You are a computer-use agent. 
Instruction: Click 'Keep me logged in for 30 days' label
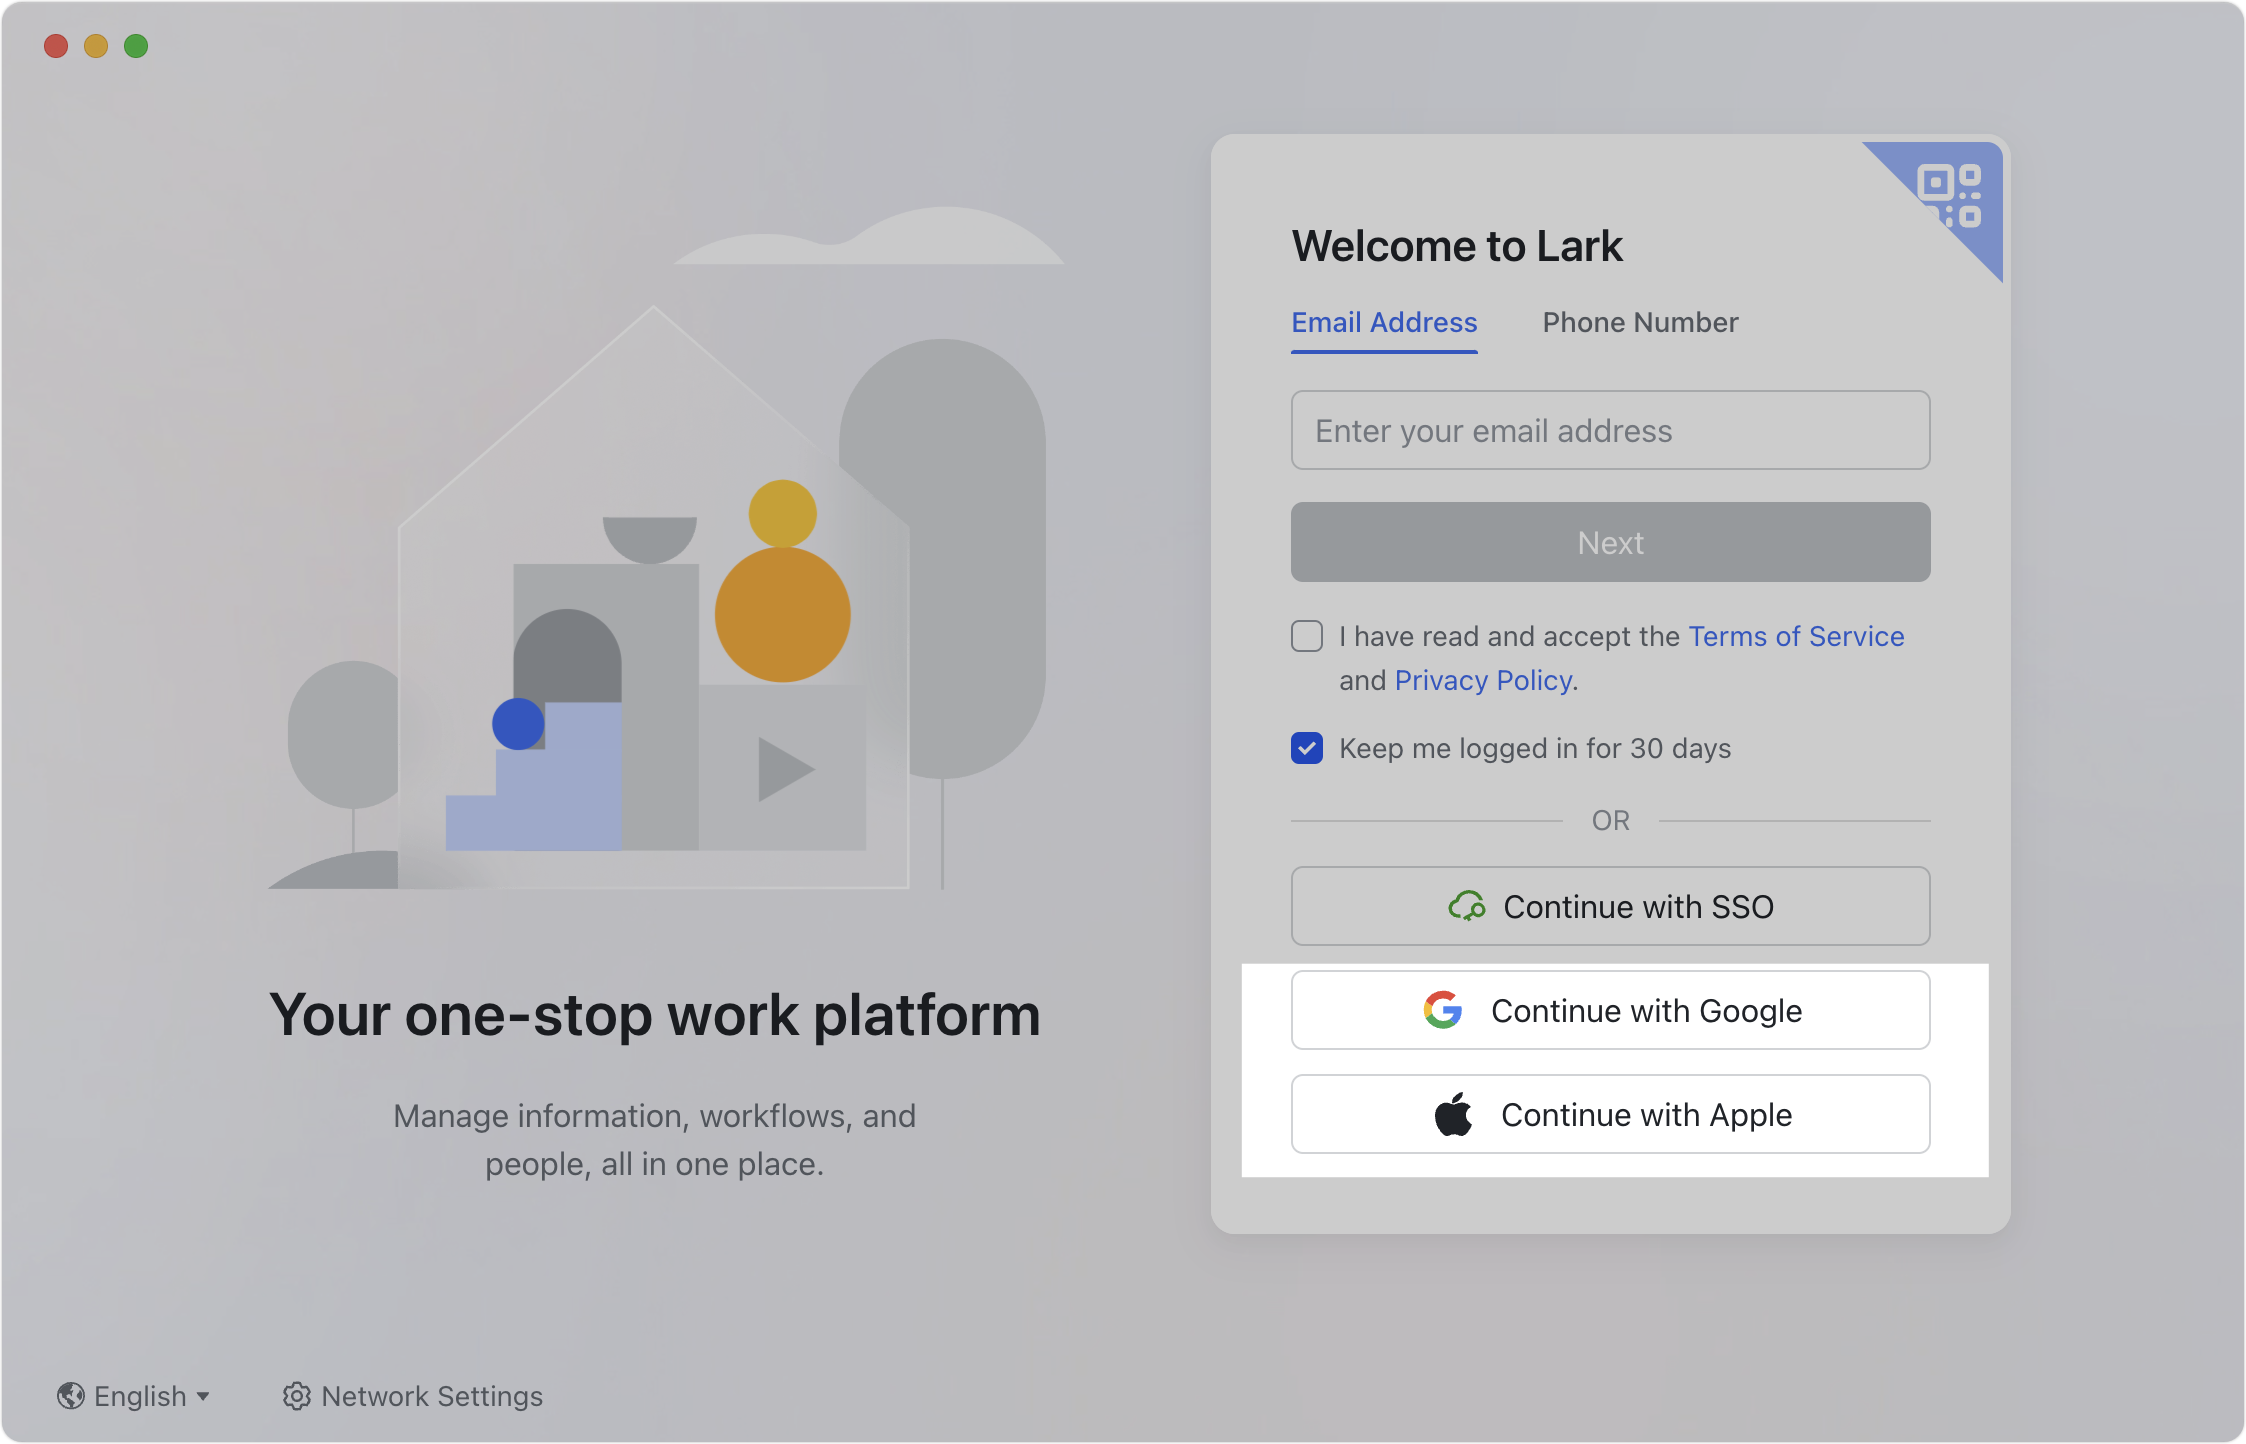(1535, 748)
